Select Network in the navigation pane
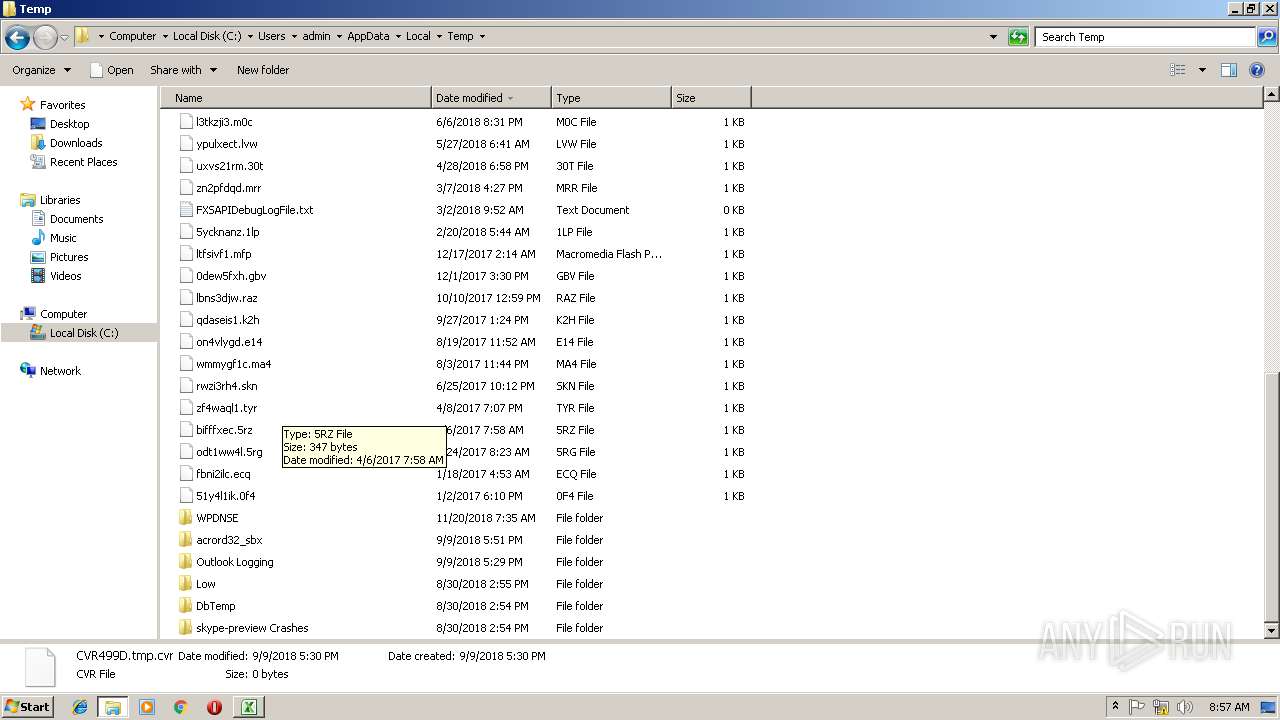The width and height of the screenshot is (1280, 720). 60,371
